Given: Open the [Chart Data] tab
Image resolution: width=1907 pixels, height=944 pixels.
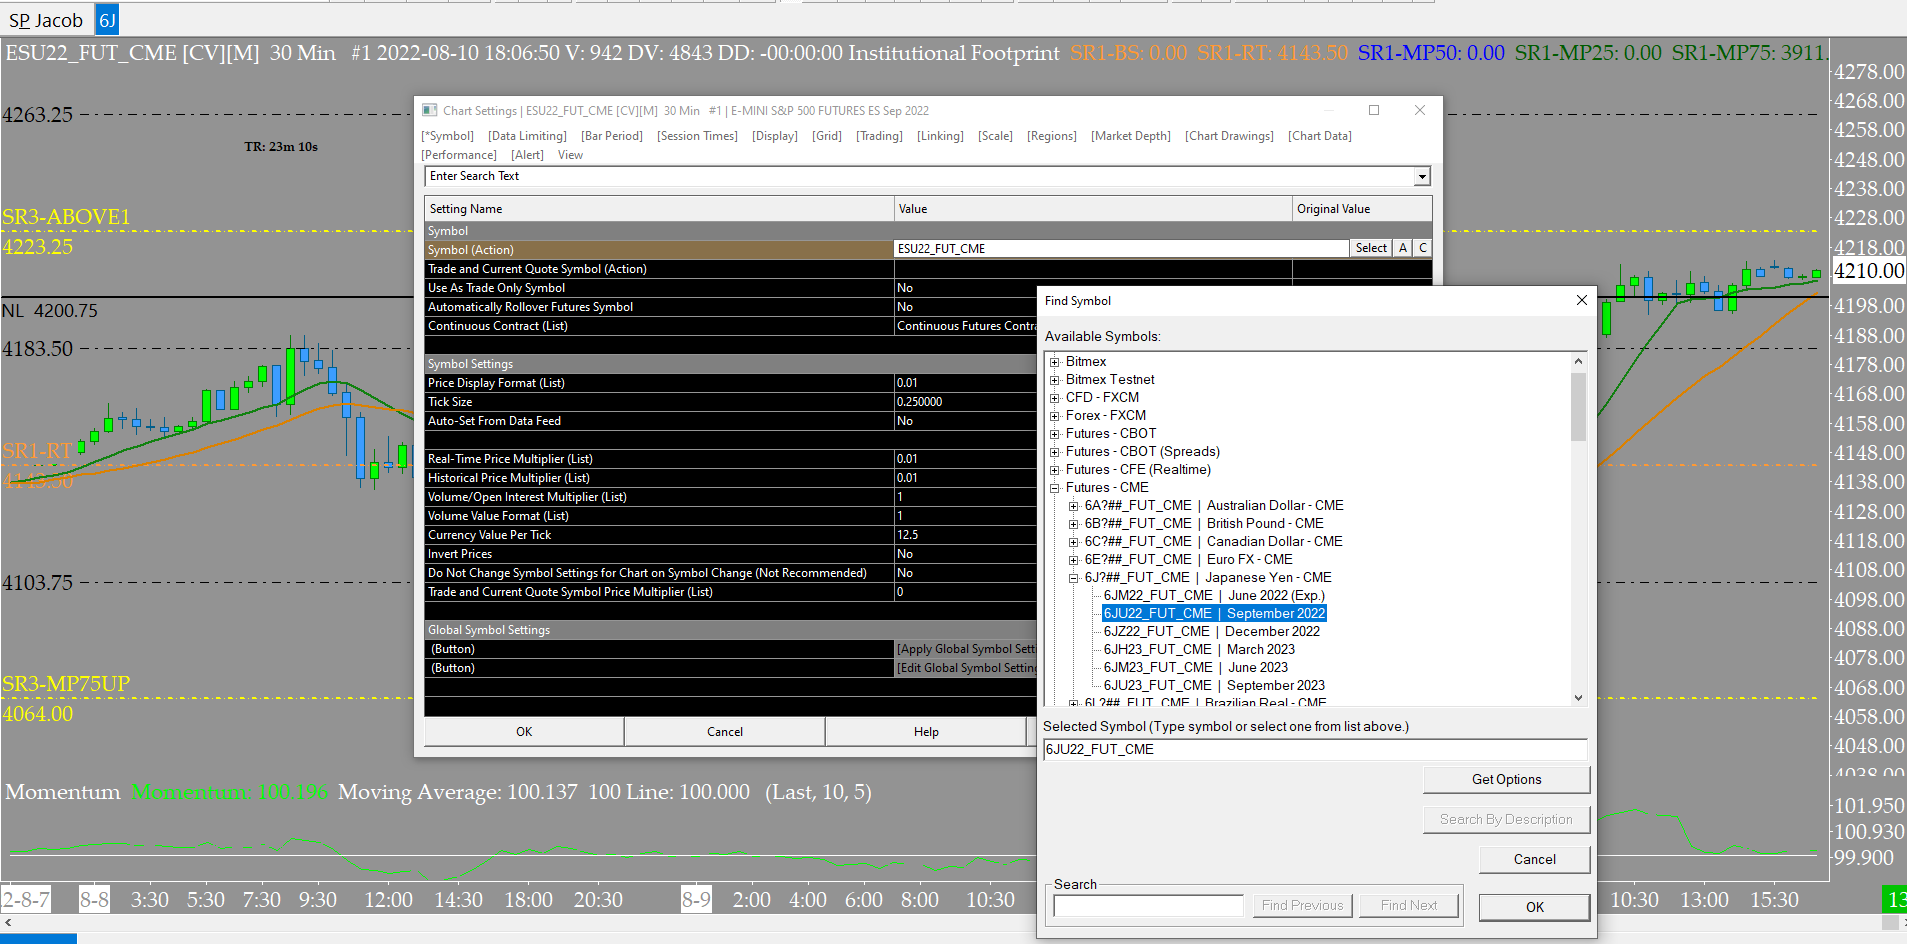Looking at the screenshot, I should pyautogui.click(x=1320, y=136).
